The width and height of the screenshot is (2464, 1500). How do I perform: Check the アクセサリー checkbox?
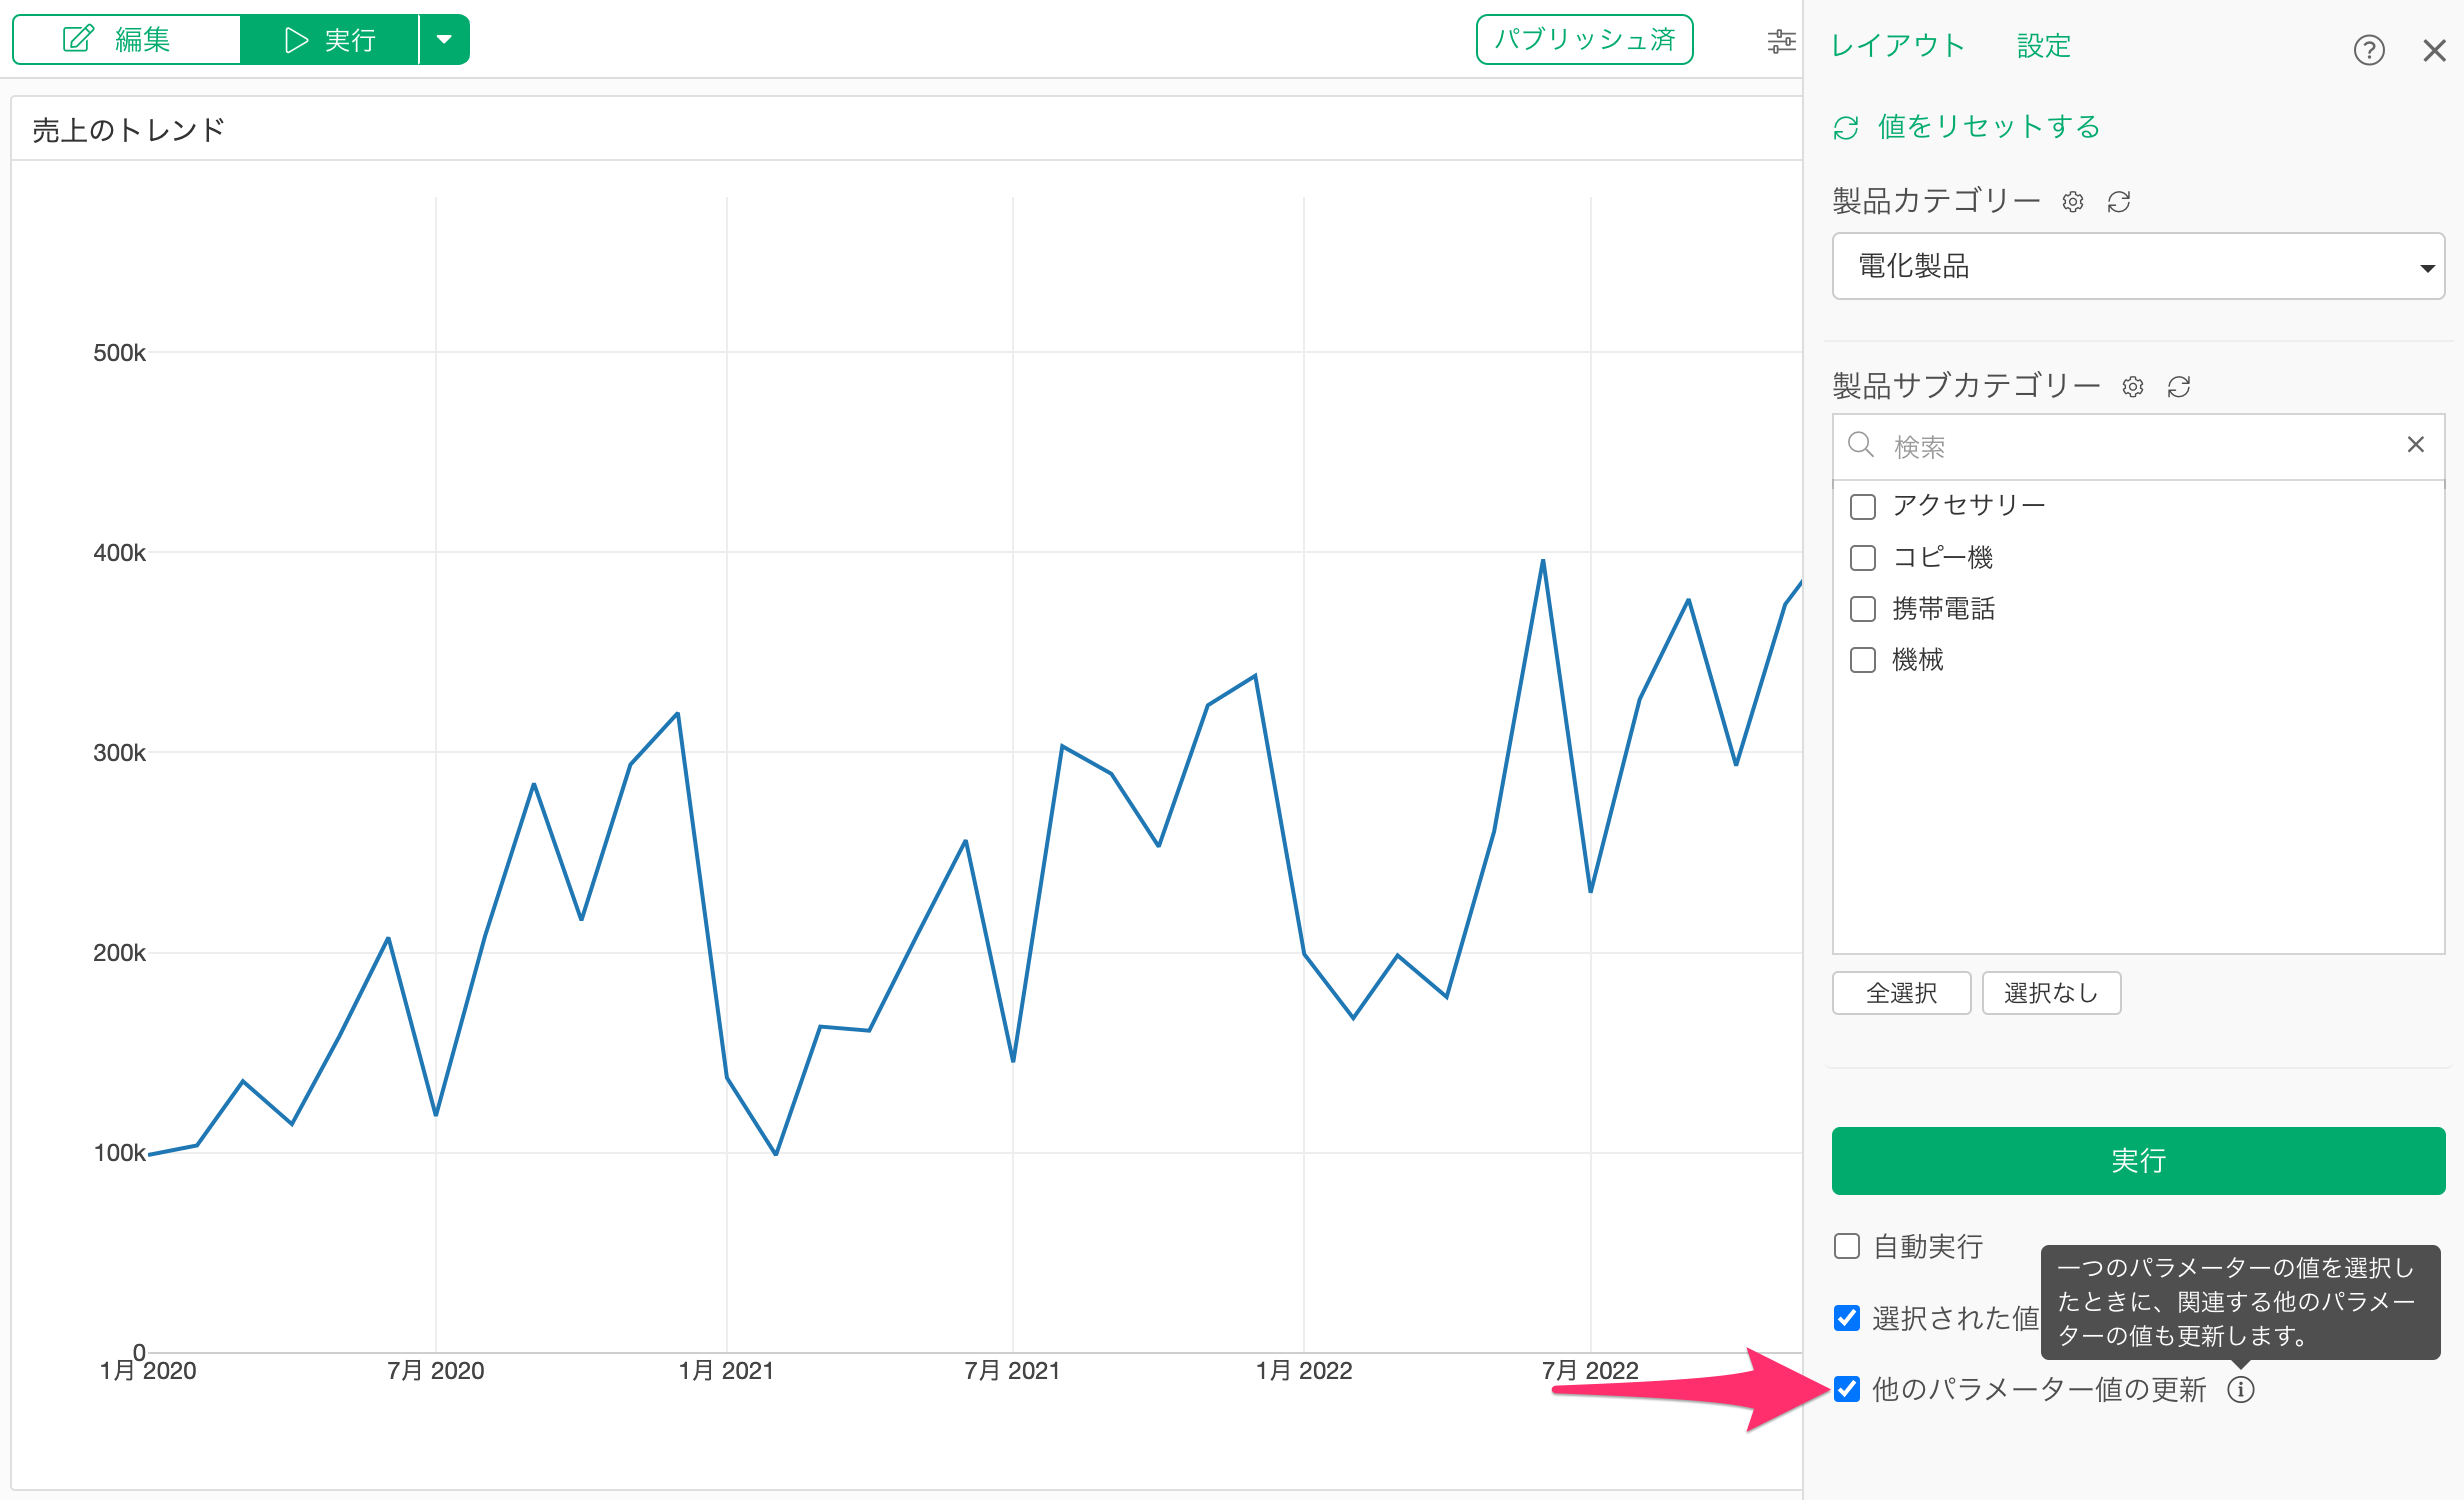pos(1862,506)
